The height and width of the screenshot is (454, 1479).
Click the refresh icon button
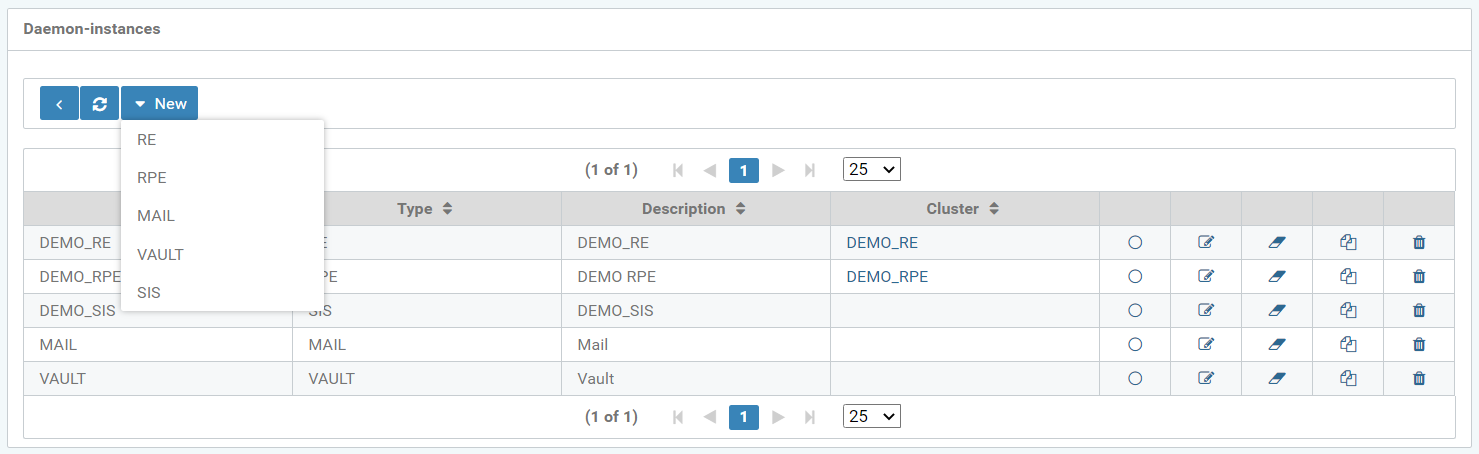tap(99, 104)
